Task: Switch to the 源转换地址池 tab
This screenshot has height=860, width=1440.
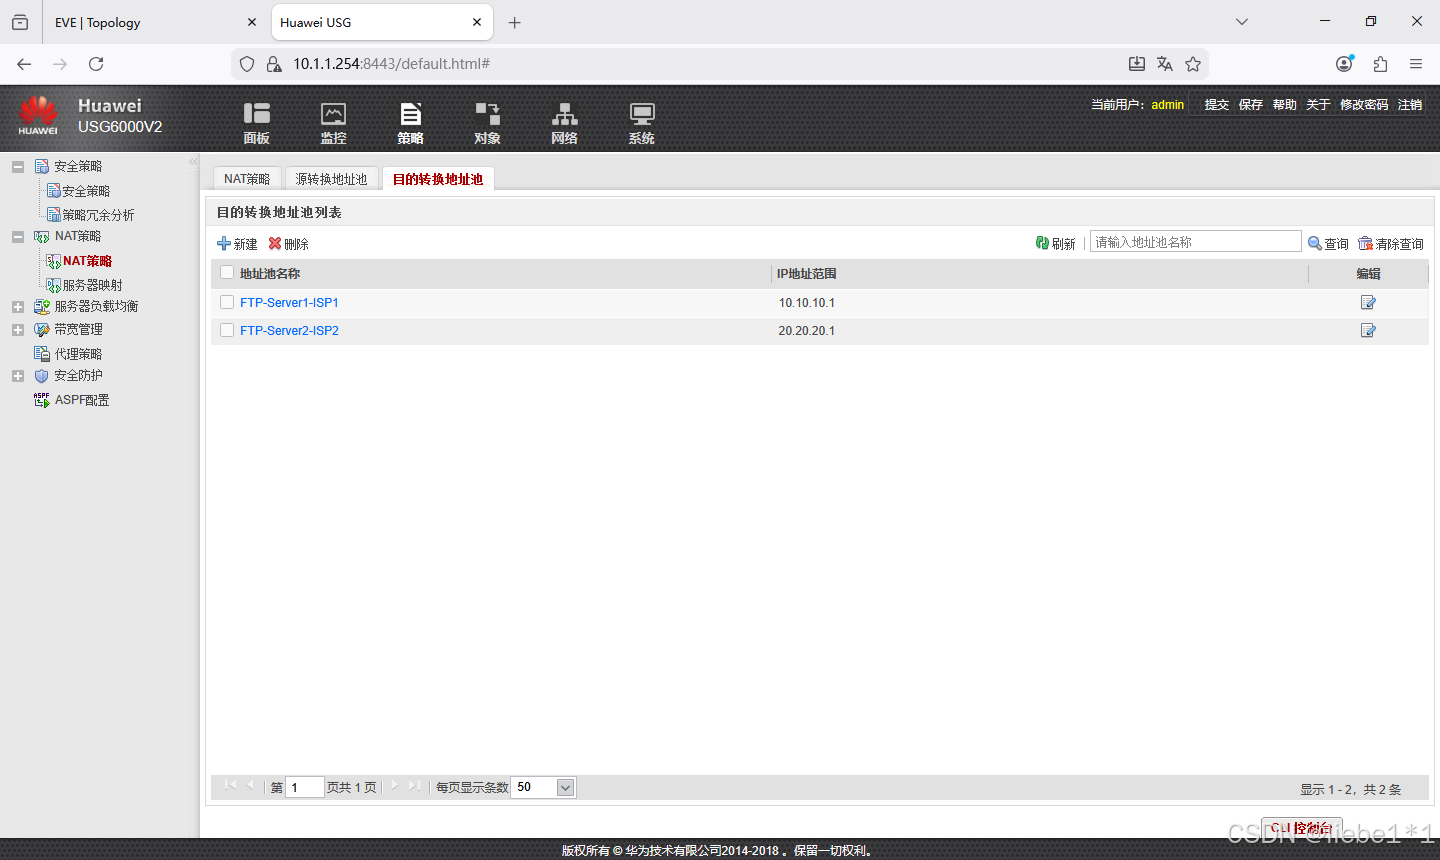Action: pos(331,179)
